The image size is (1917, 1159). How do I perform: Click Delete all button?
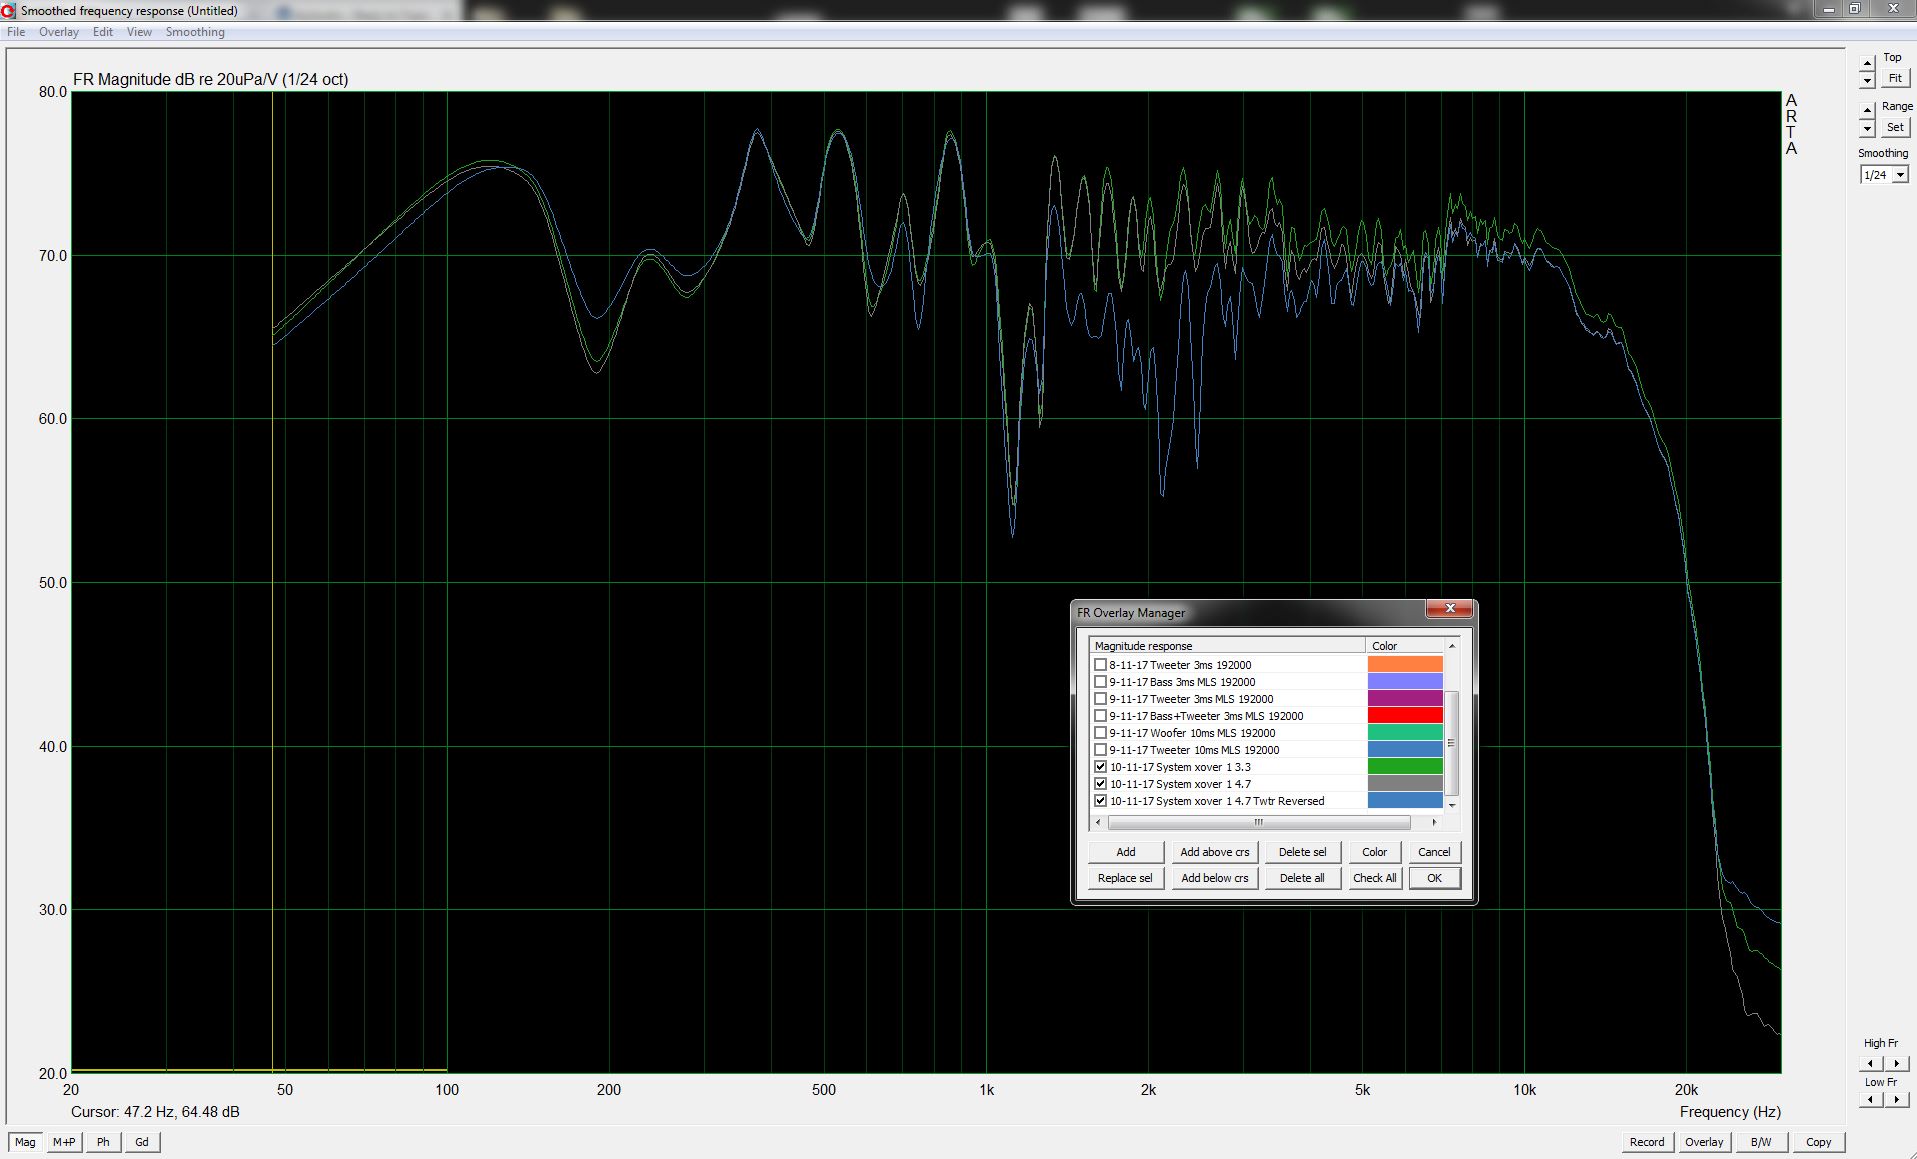click(1302, 878)
